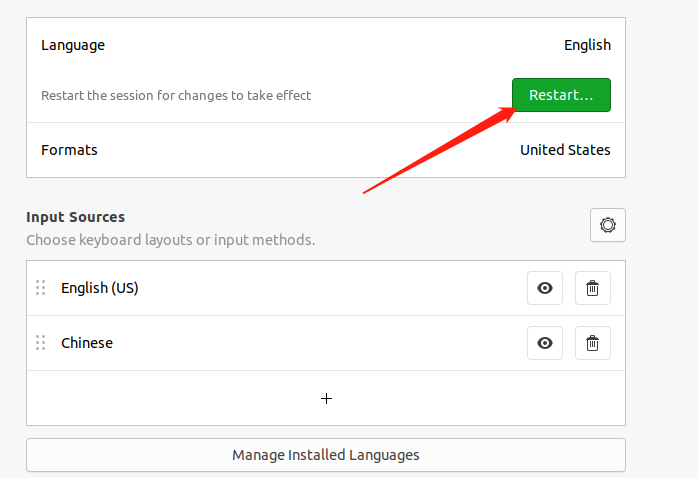
Task: Preview the English (US) keyboard layout
Action: coord(544,288)
